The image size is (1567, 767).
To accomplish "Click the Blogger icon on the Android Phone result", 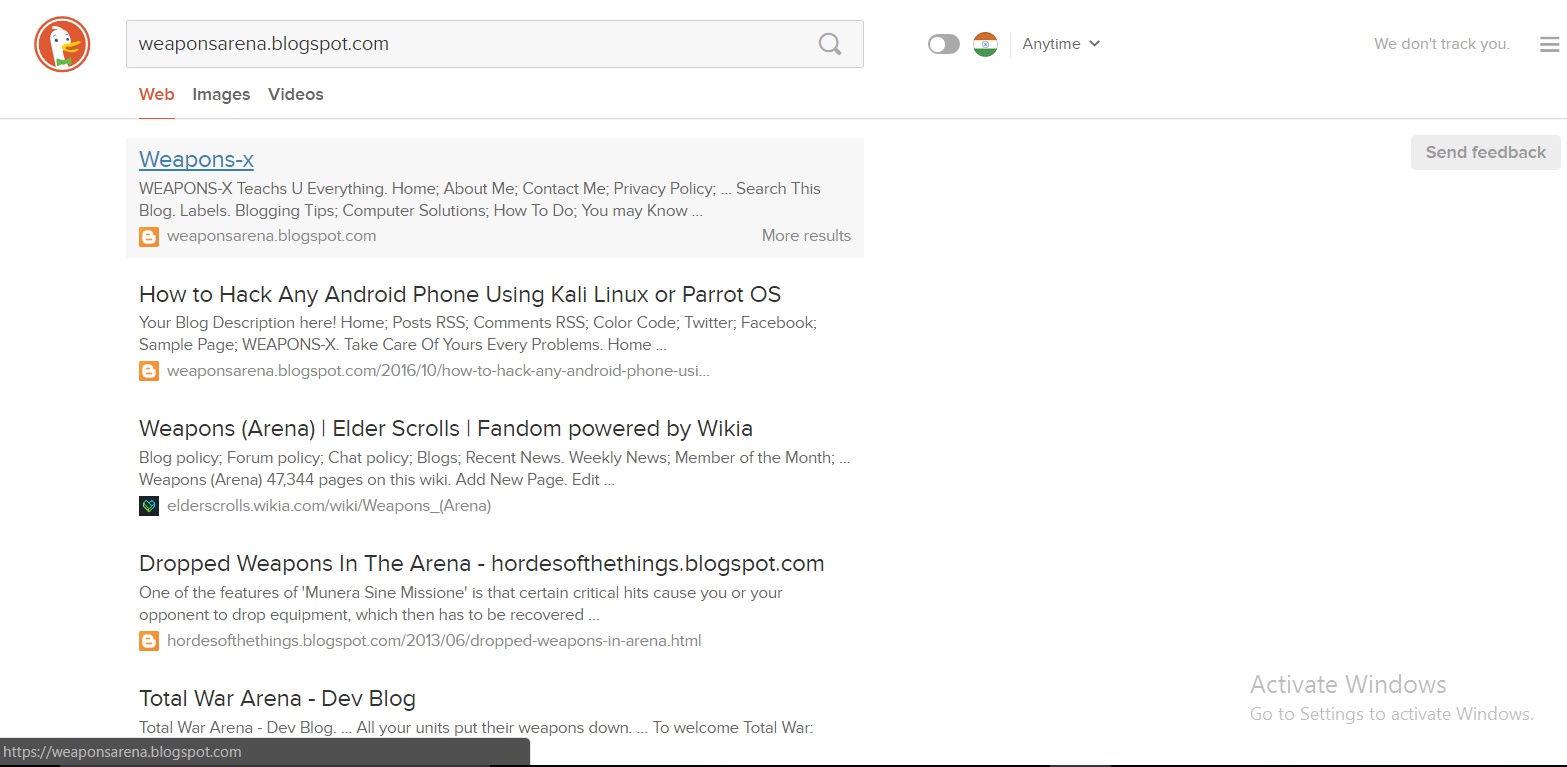I will click(x=149, y=371).
